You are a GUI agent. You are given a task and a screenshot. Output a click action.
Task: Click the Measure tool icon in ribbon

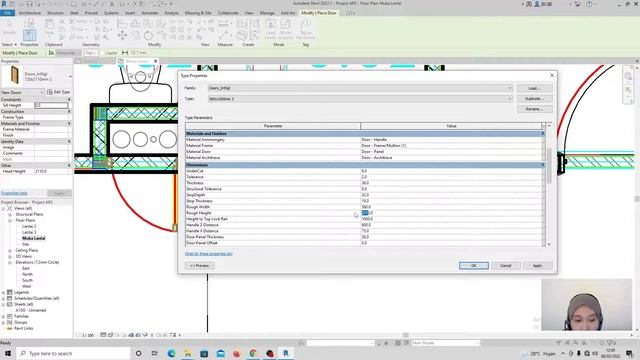(223, 36)
